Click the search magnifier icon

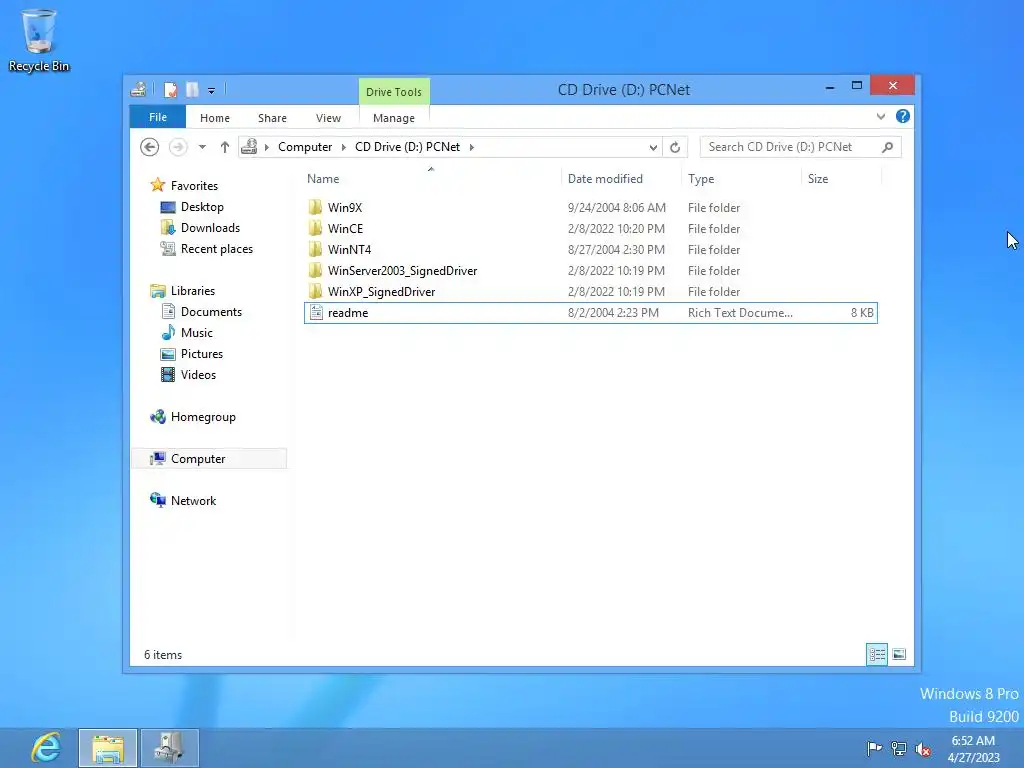pos(888,147)
